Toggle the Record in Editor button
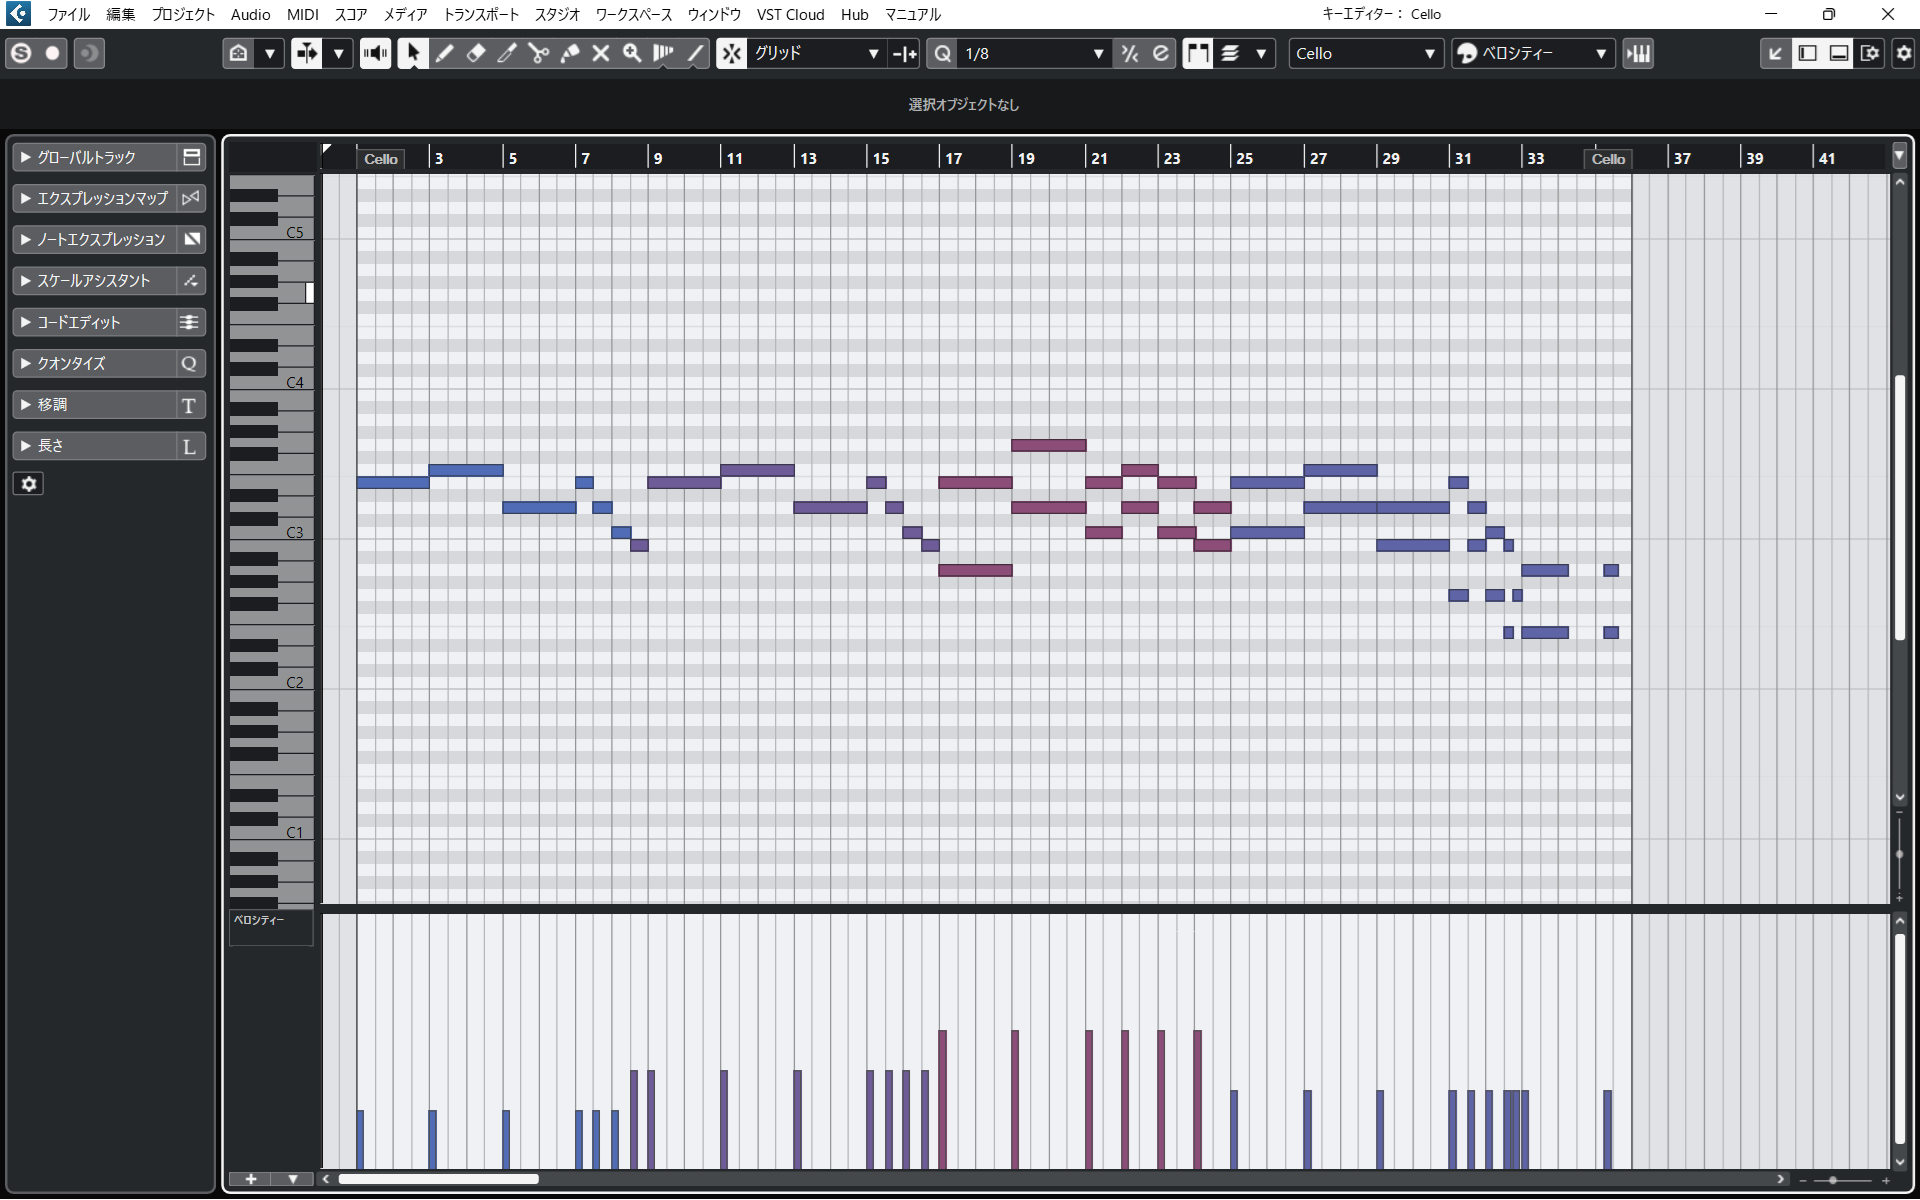 pos(53,54)
